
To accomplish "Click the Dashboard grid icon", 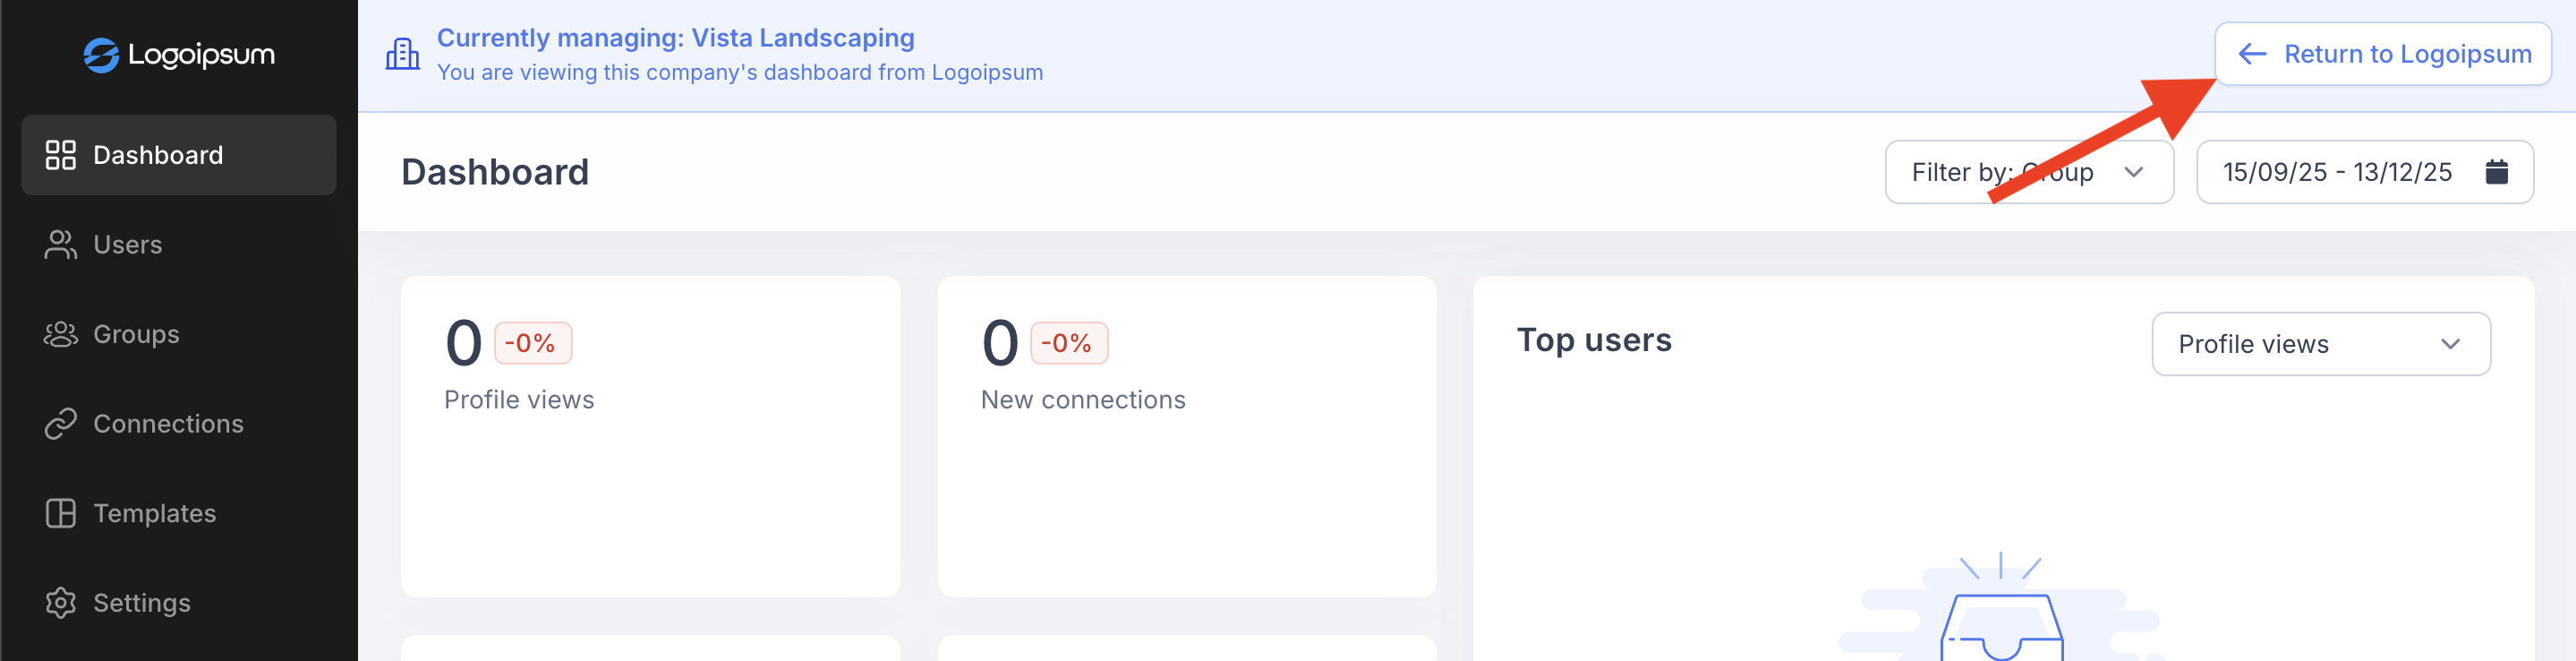I will tap(61, 155).
